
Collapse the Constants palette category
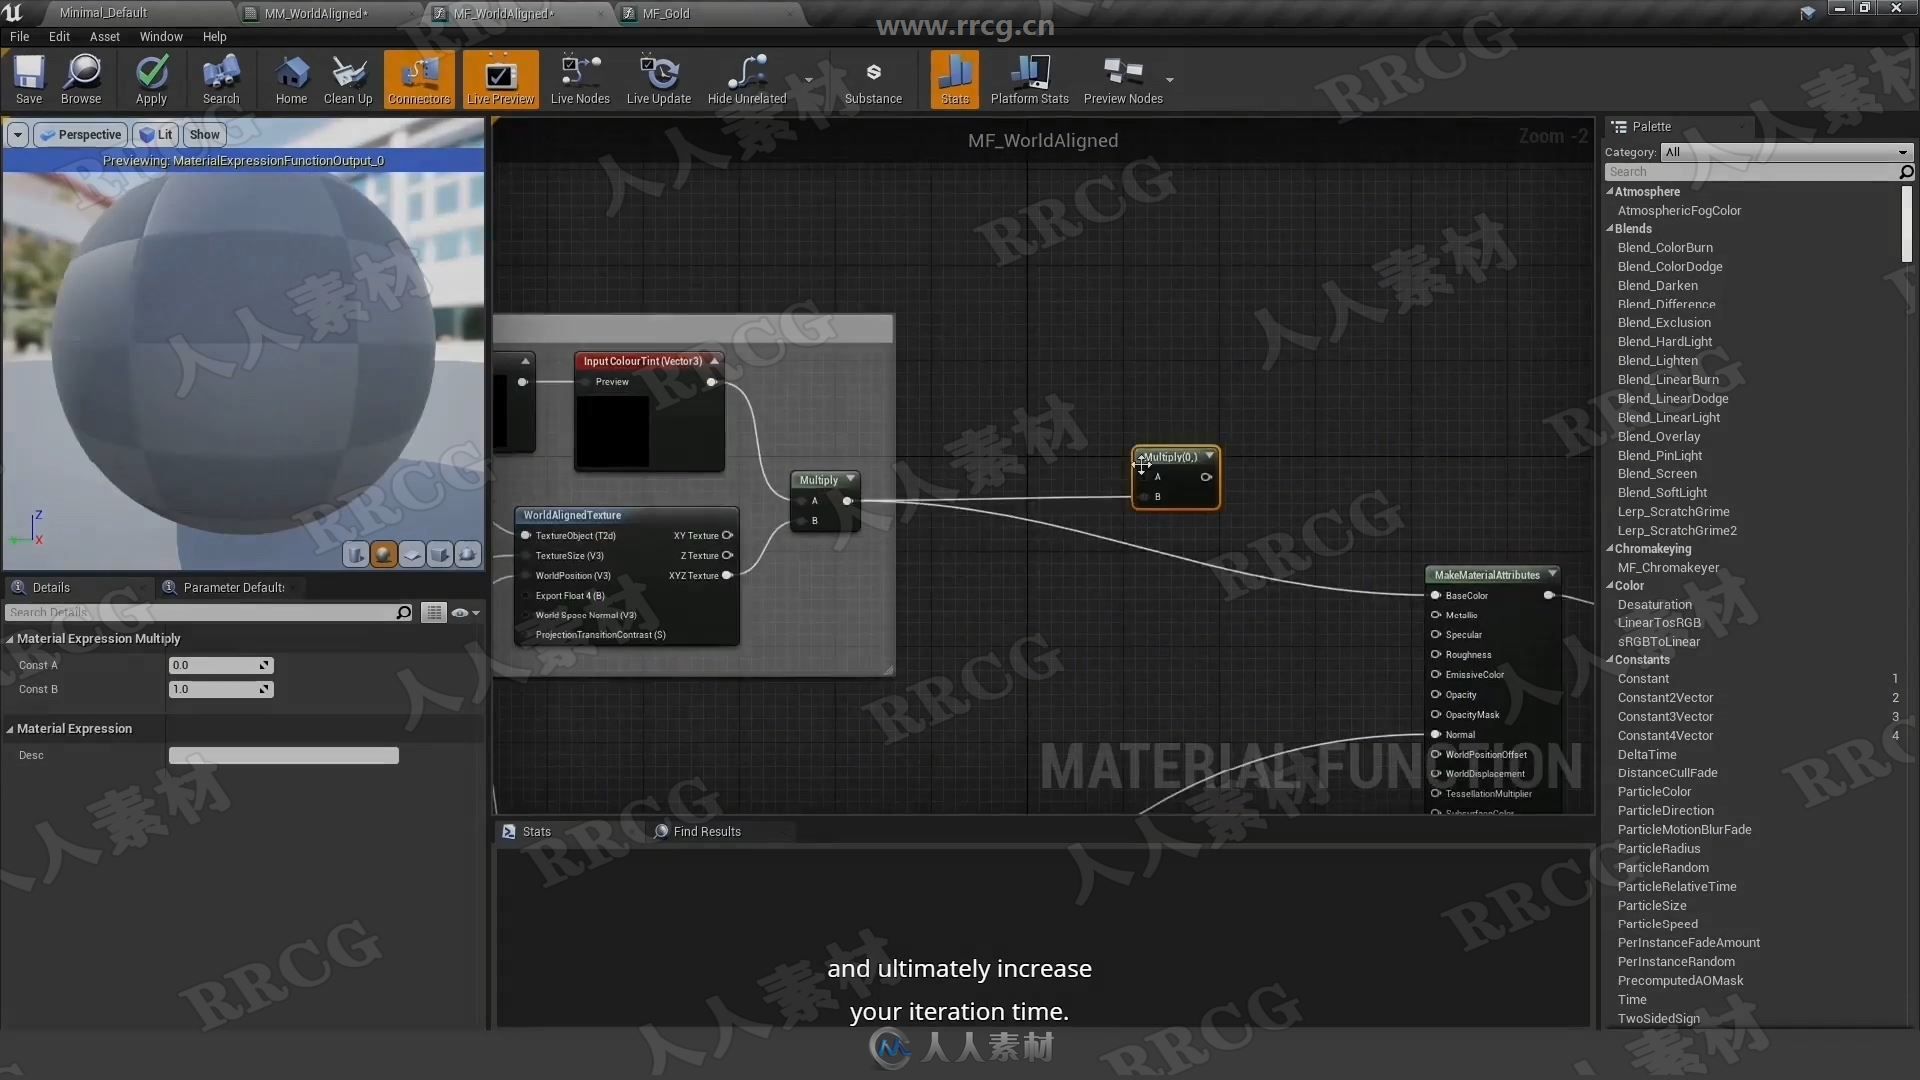(x=1610, y=660)
